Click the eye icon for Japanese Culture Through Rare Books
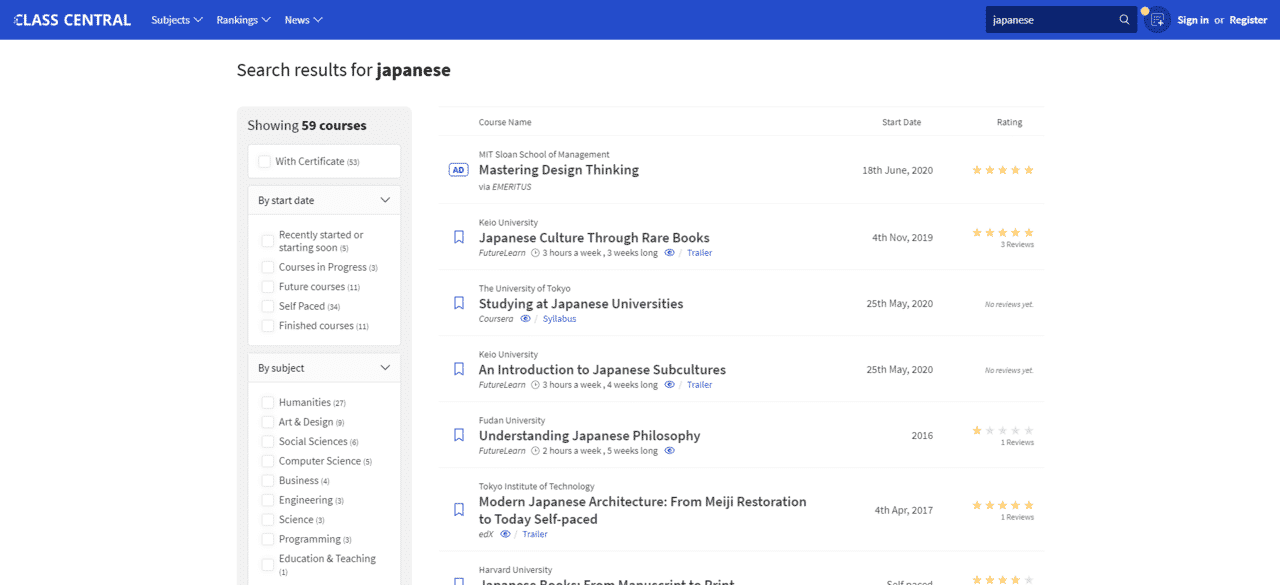The height and width of the screenshot is (585, 1280). point(670,253)
